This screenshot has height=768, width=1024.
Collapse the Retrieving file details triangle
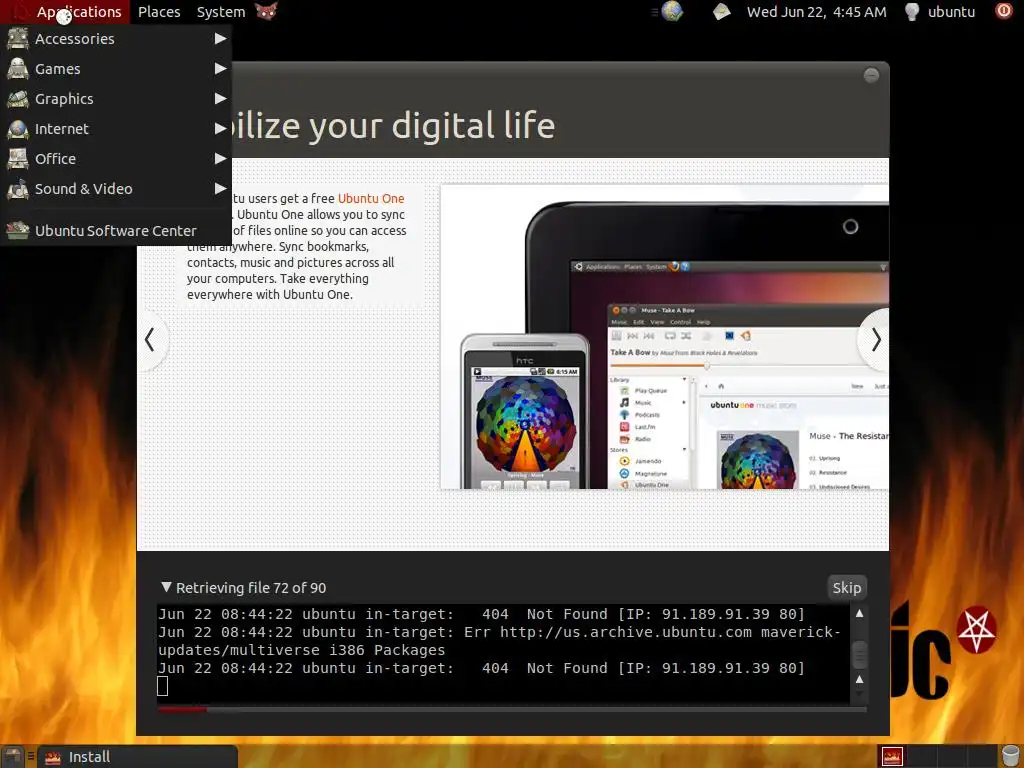click(x=167, y=587)
